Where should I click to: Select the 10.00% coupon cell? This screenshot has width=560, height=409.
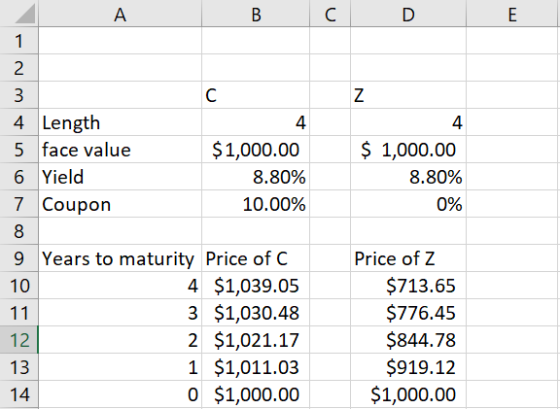point(255,204)
